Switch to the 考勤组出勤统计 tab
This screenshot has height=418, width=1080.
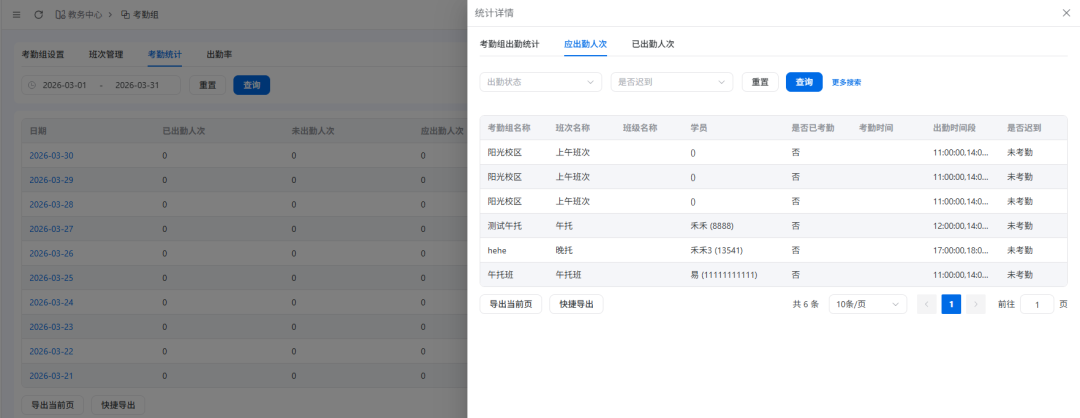510,44
